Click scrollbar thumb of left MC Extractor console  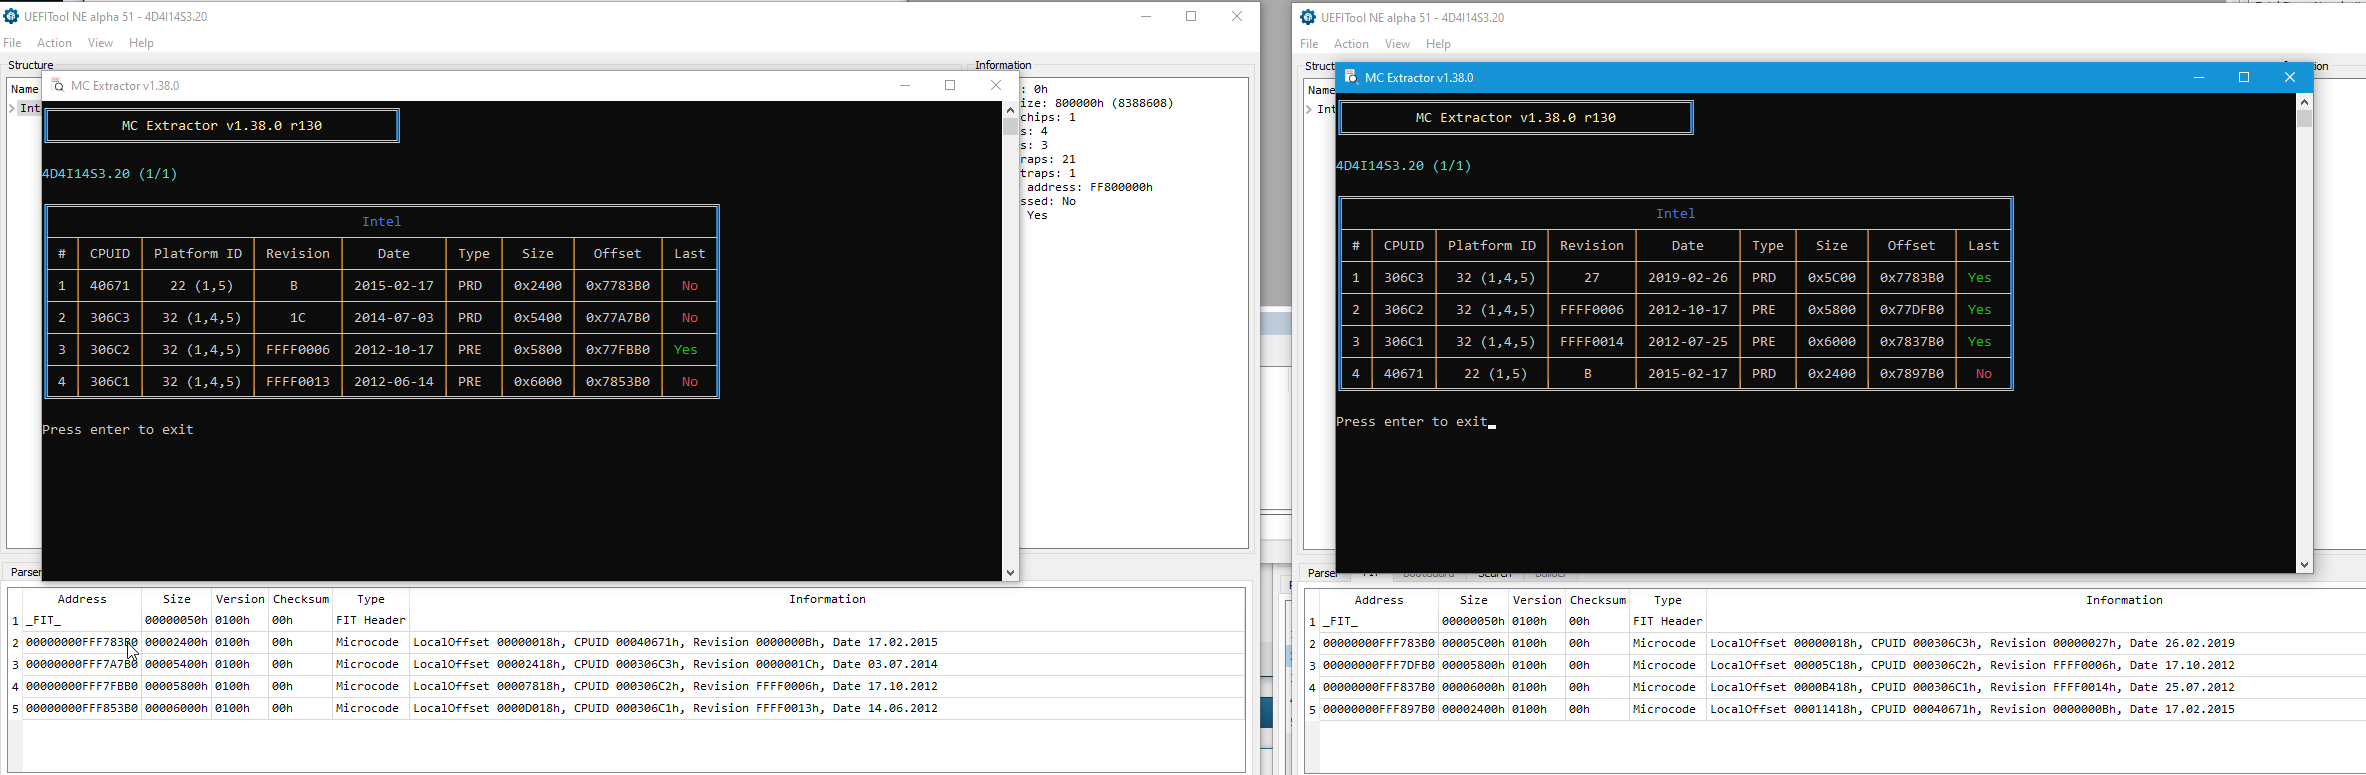click(x=1010, y=126)
